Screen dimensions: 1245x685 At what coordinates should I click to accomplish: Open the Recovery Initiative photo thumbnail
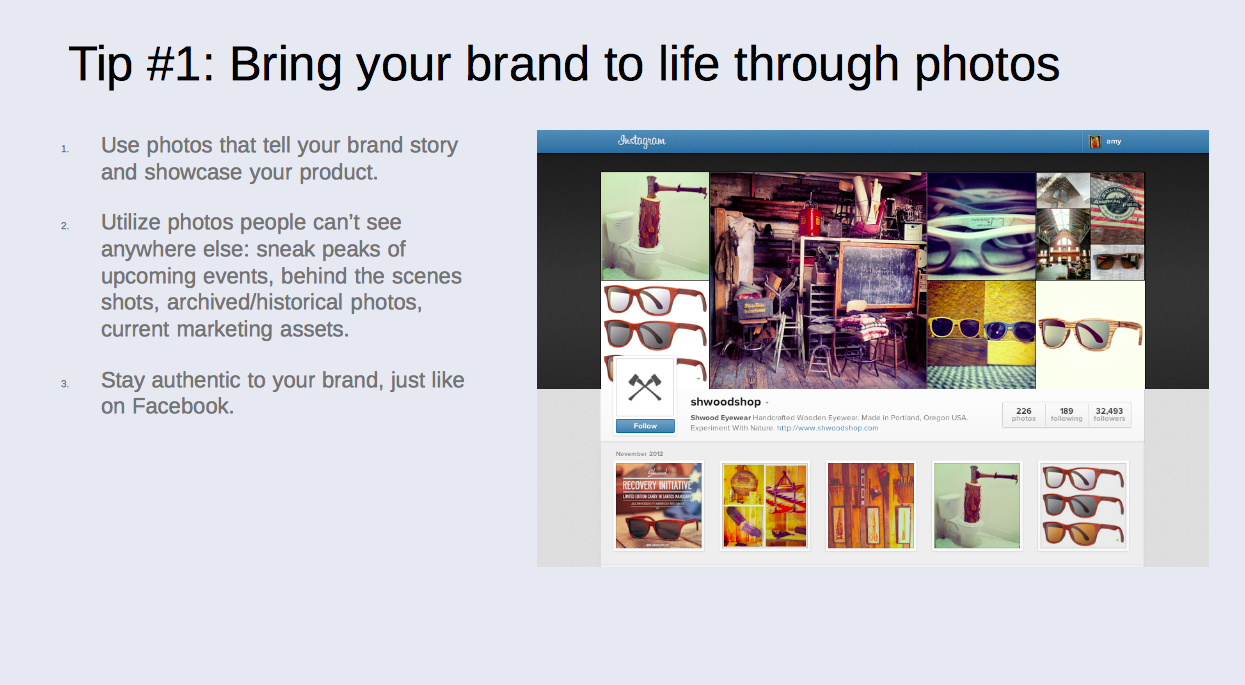pos(659,505)
